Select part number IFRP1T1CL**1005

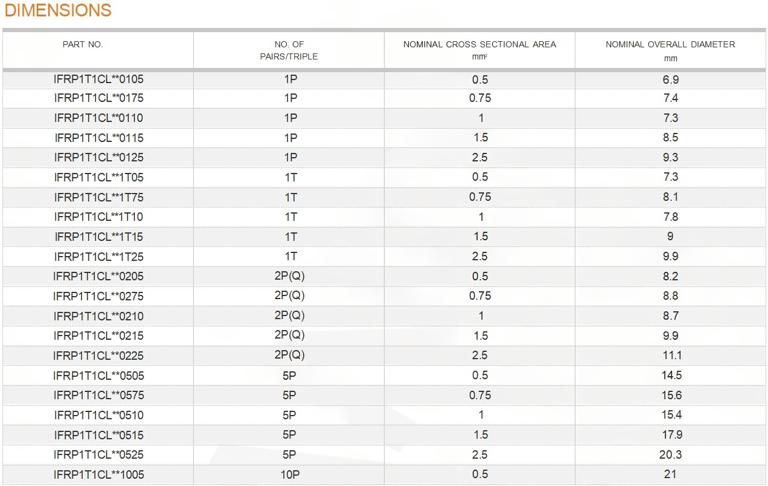click(x=98, y=475)
